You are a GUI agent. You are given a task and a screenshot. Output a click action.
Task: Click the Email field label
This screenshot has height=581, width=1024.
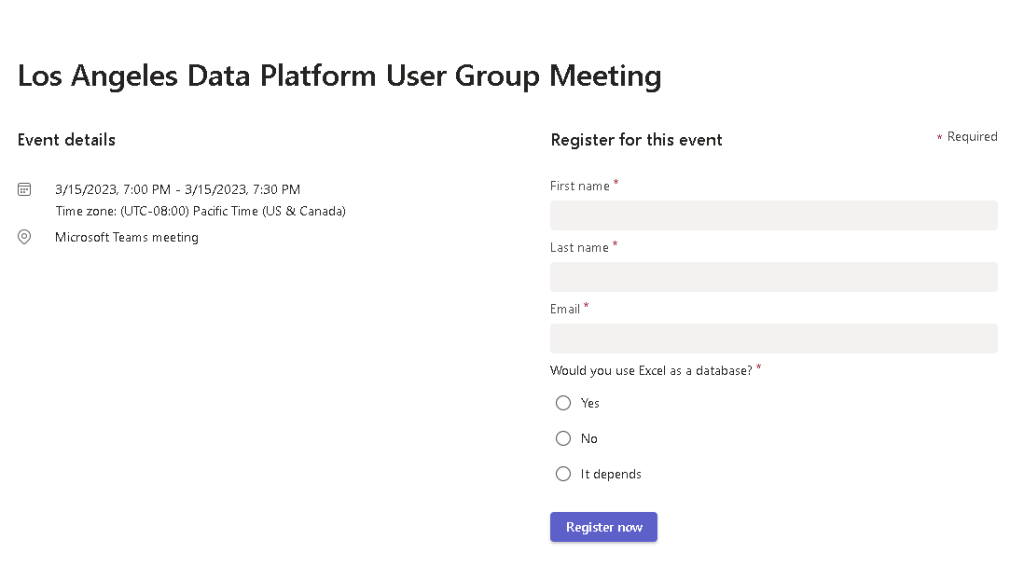(565, 309)
